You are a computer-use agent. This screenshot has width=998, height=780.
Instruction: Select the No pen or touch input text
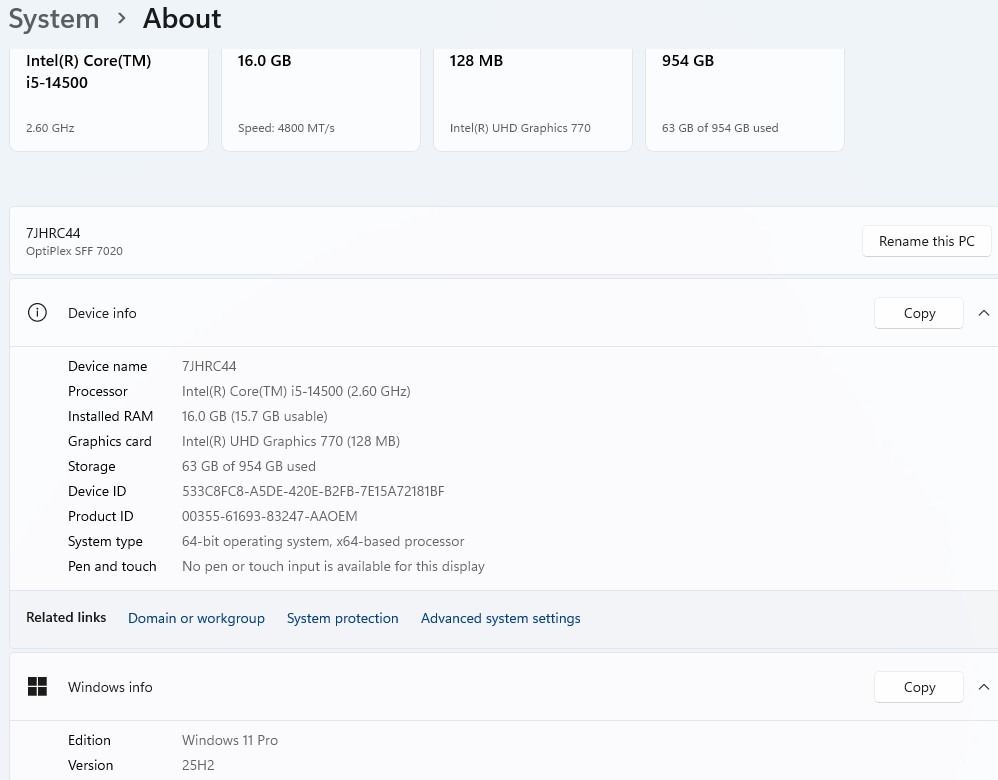333,566
